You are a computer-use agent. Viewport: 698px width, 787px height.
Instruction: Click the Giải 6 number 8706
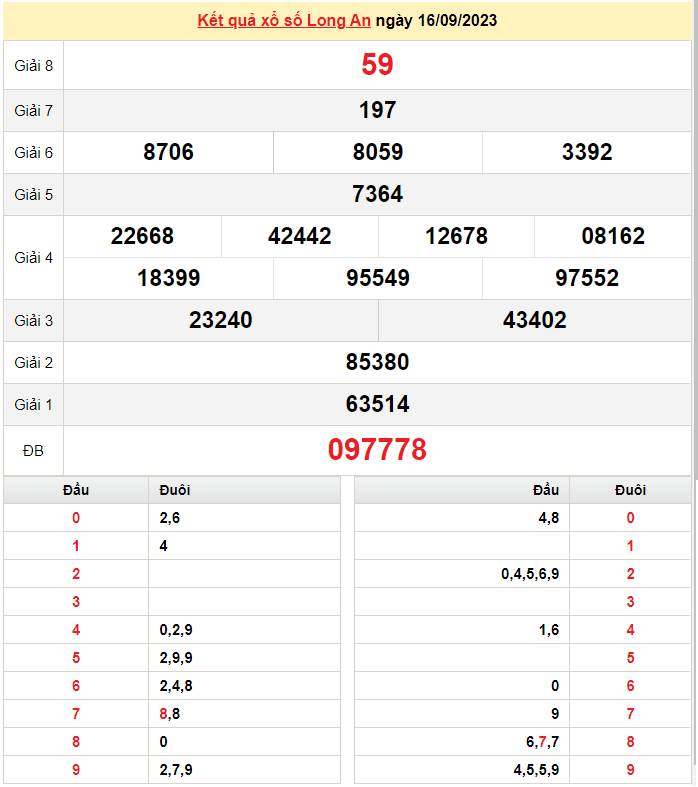(x=168, y=152)
